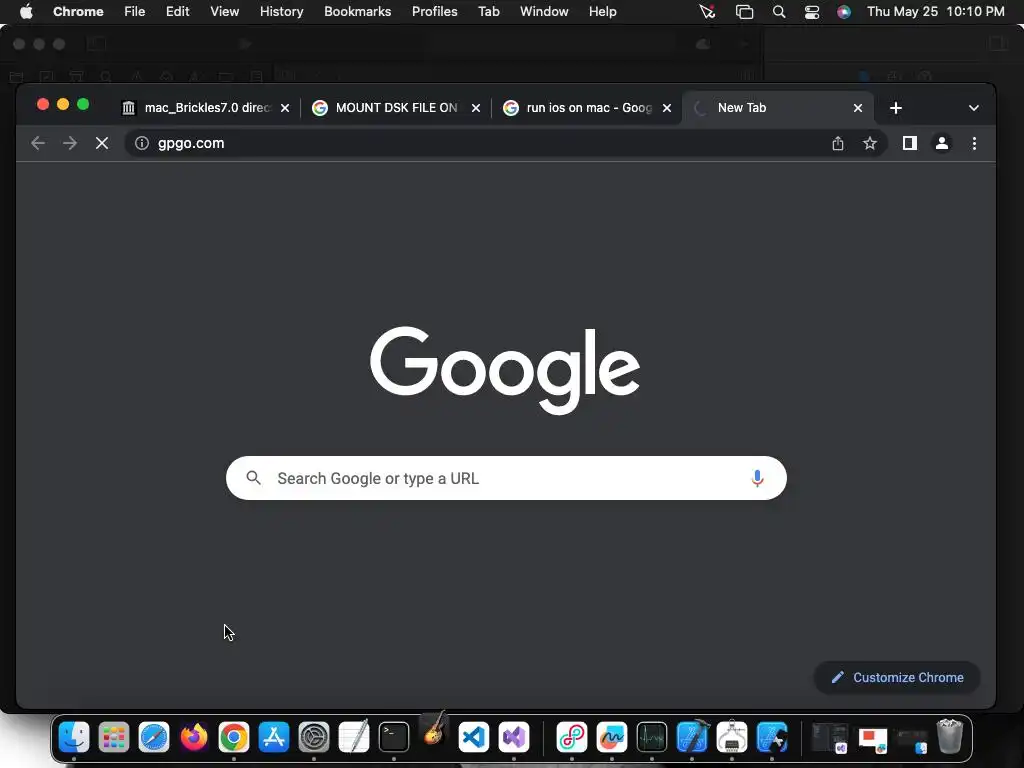The image size is (1024, 768).
Task: Click magnifier icon in Google search box
Action: (x=253, y=478)
